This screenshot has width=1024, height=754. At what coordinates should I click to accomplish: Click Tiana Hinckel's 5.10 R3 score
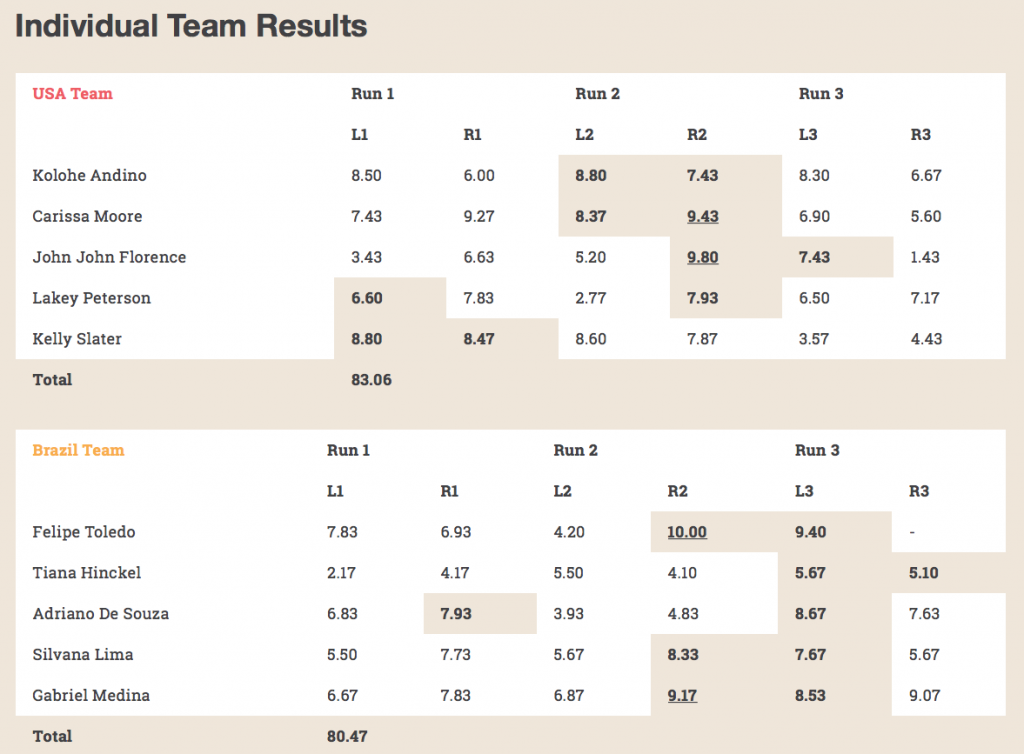click(x=923, y=573)
